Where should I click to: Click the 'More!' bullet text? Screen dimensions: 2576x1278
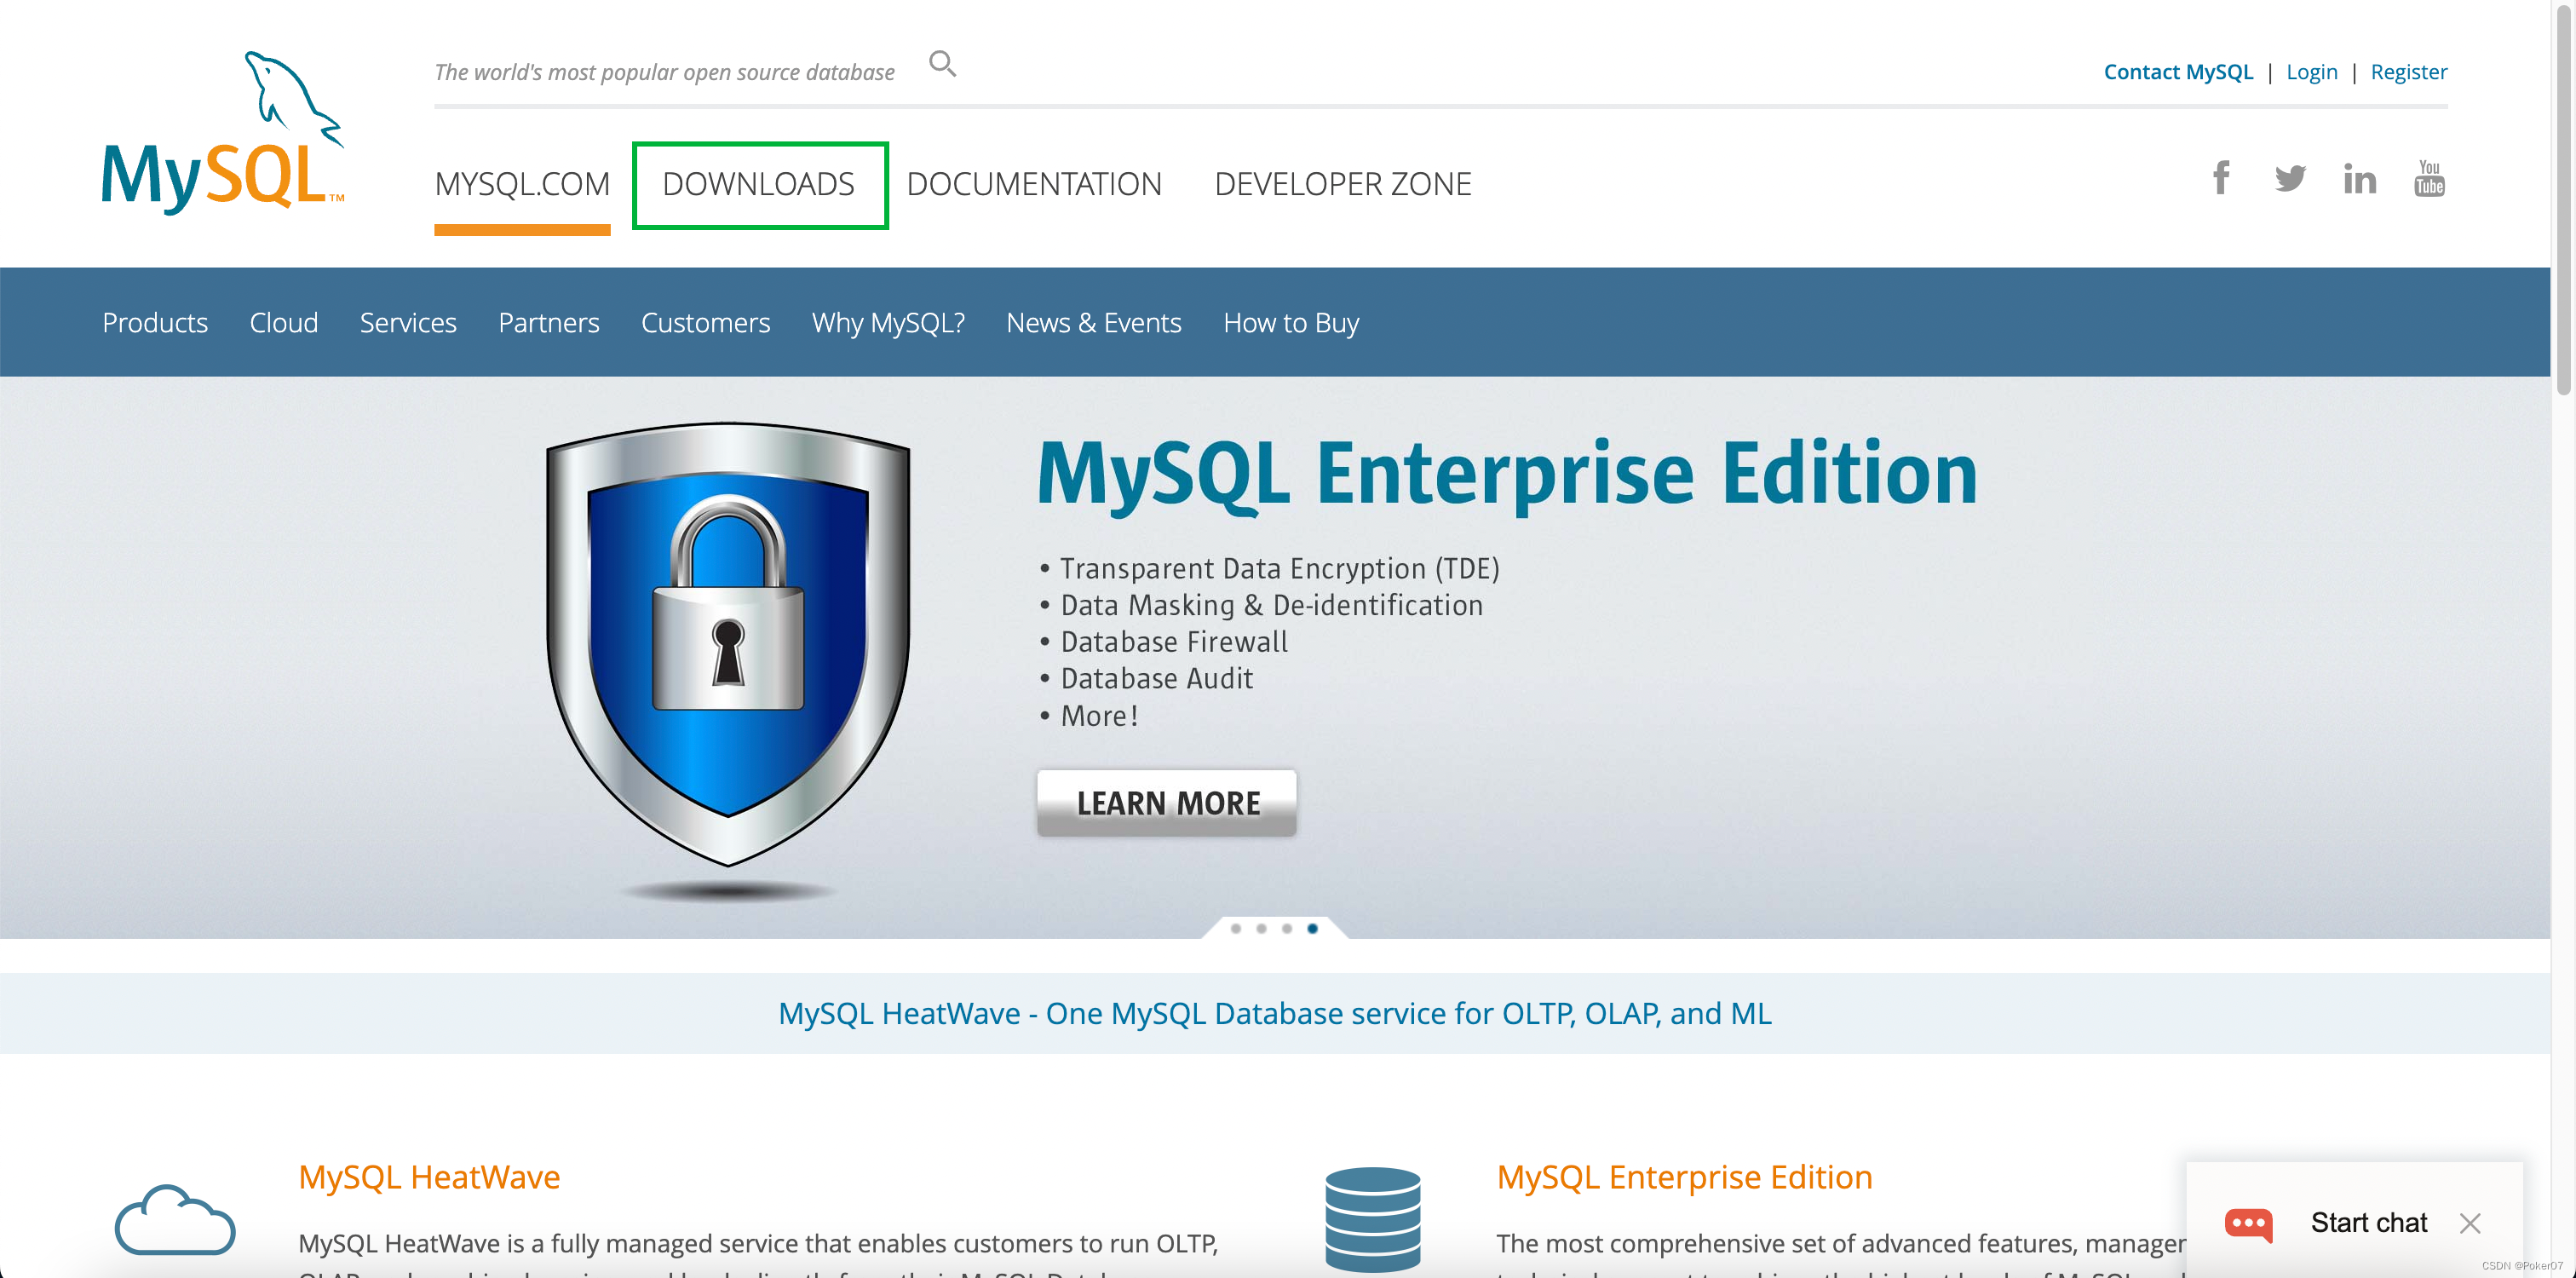[1099, 715]
